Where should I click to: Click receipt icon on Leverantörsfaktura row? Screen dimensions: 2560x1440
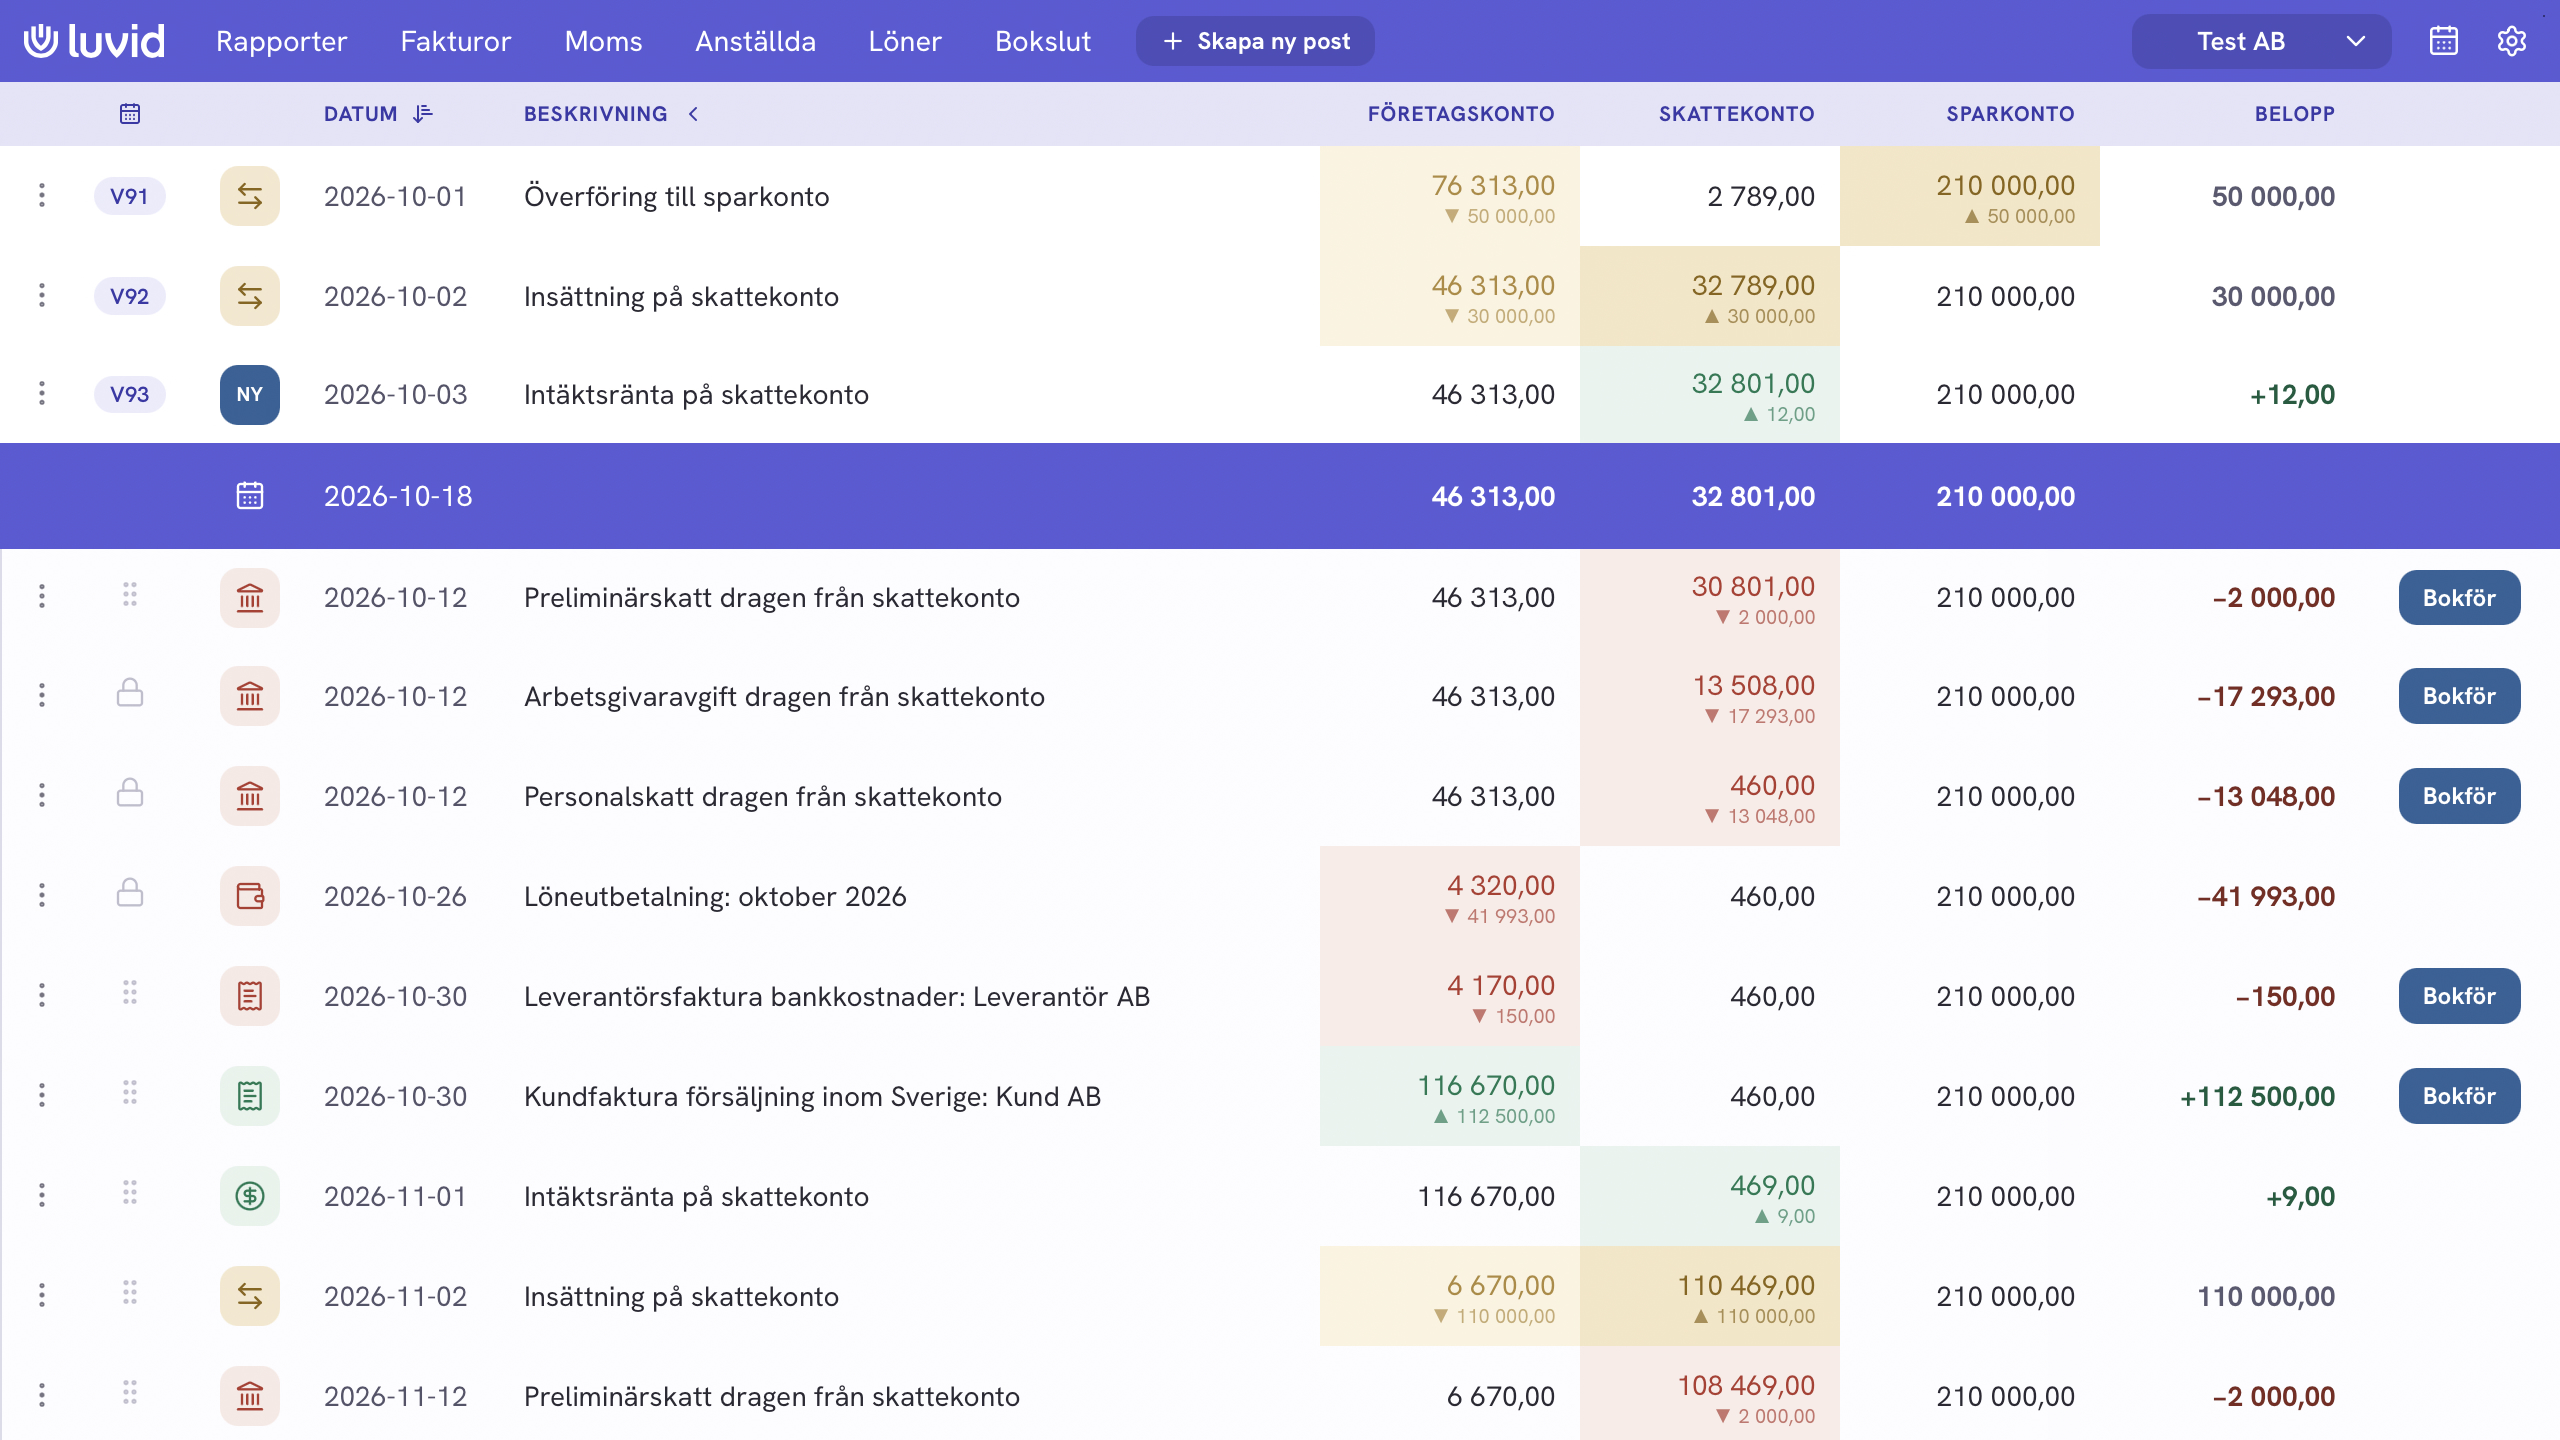coord(250,996)
